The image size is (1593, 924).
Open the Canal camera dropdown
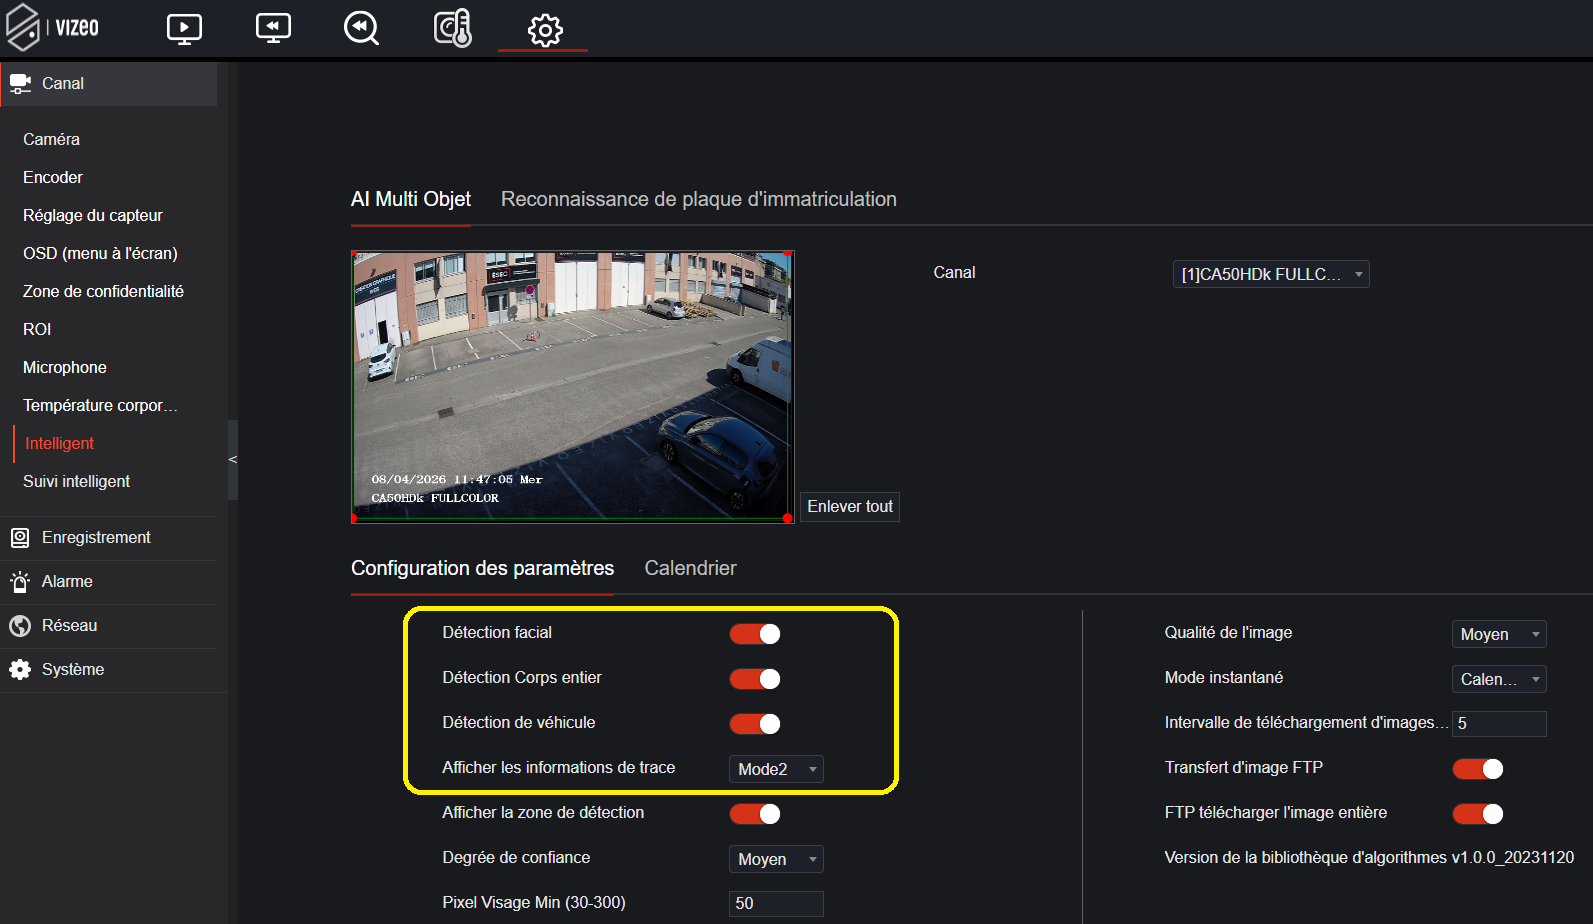point(1270,274)
